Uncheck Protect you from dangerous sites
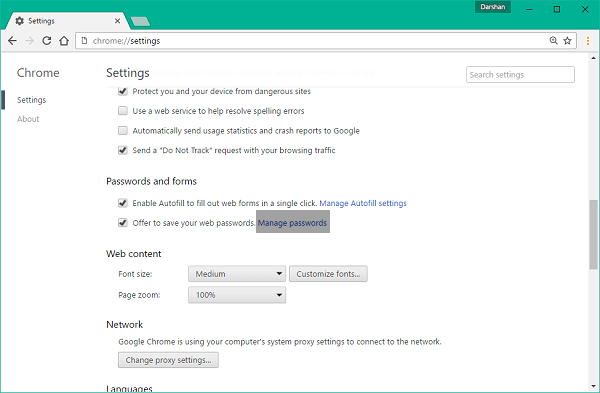This screenshot has width=600, height=393. click(x=123, y=91)
